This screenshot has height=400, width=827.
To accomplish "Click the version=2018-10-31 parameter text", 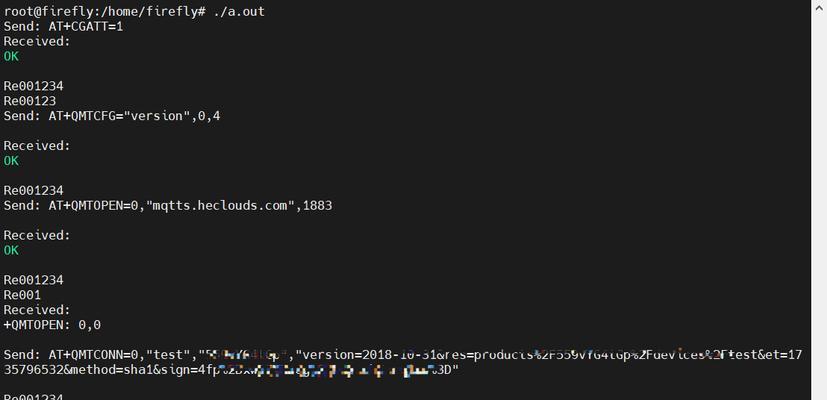I will tap(371, 355).
